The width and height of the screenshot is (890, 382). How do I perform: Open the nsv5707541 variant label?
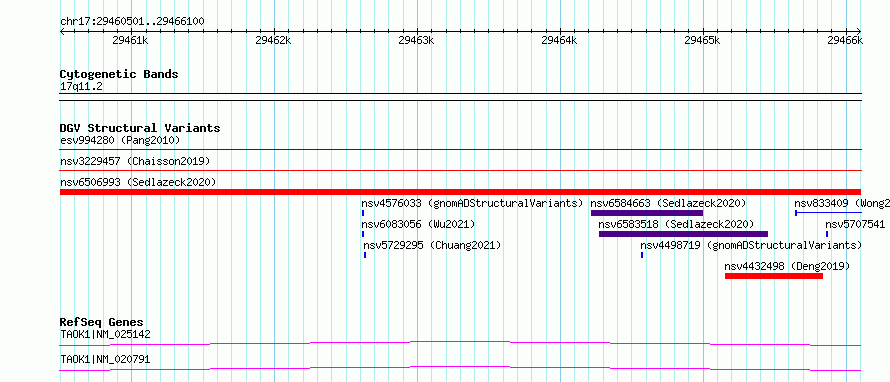tap(855, 224)
